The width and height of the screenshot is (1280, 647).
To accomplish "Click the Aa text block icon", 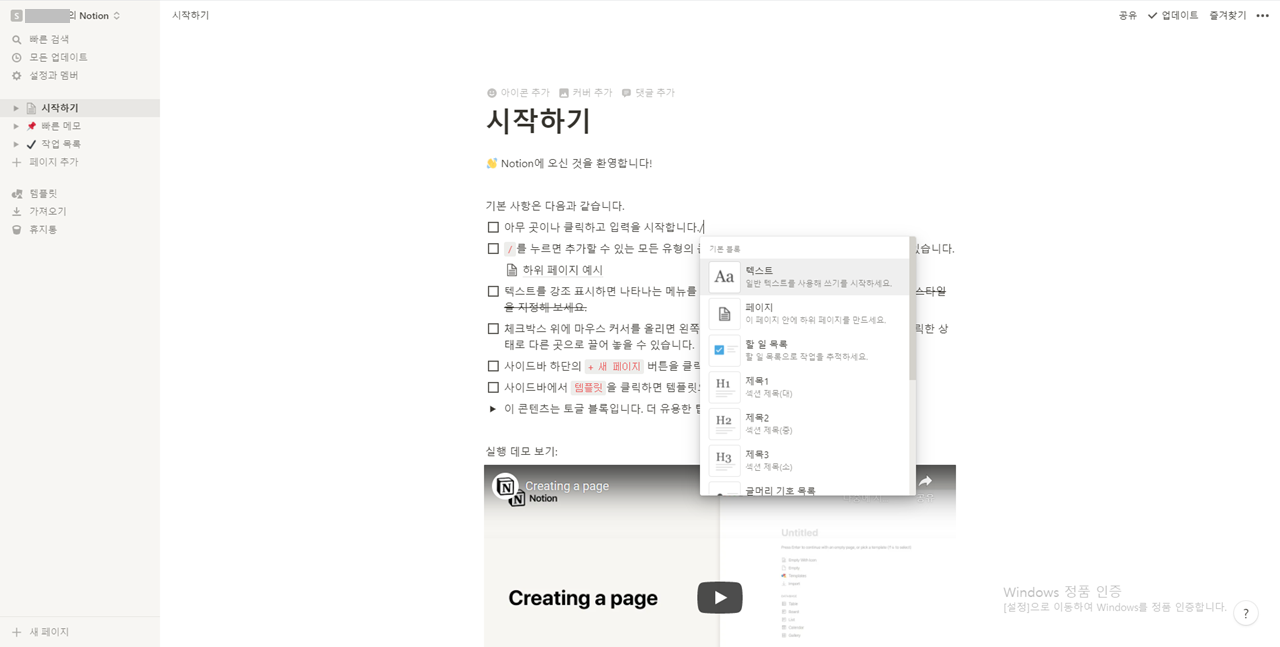I will (724, 277).
